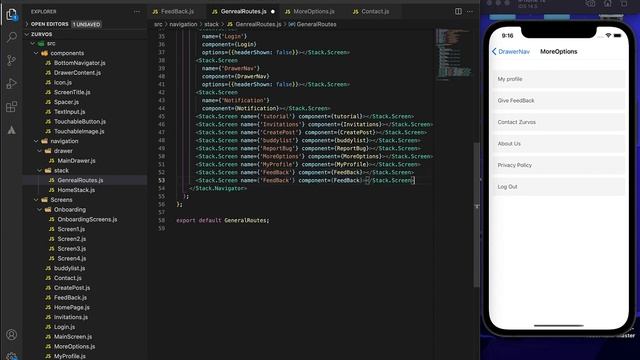Open Screen3.js file
Image resolution: width=640 pixels, height=360 pixels.
71,249
